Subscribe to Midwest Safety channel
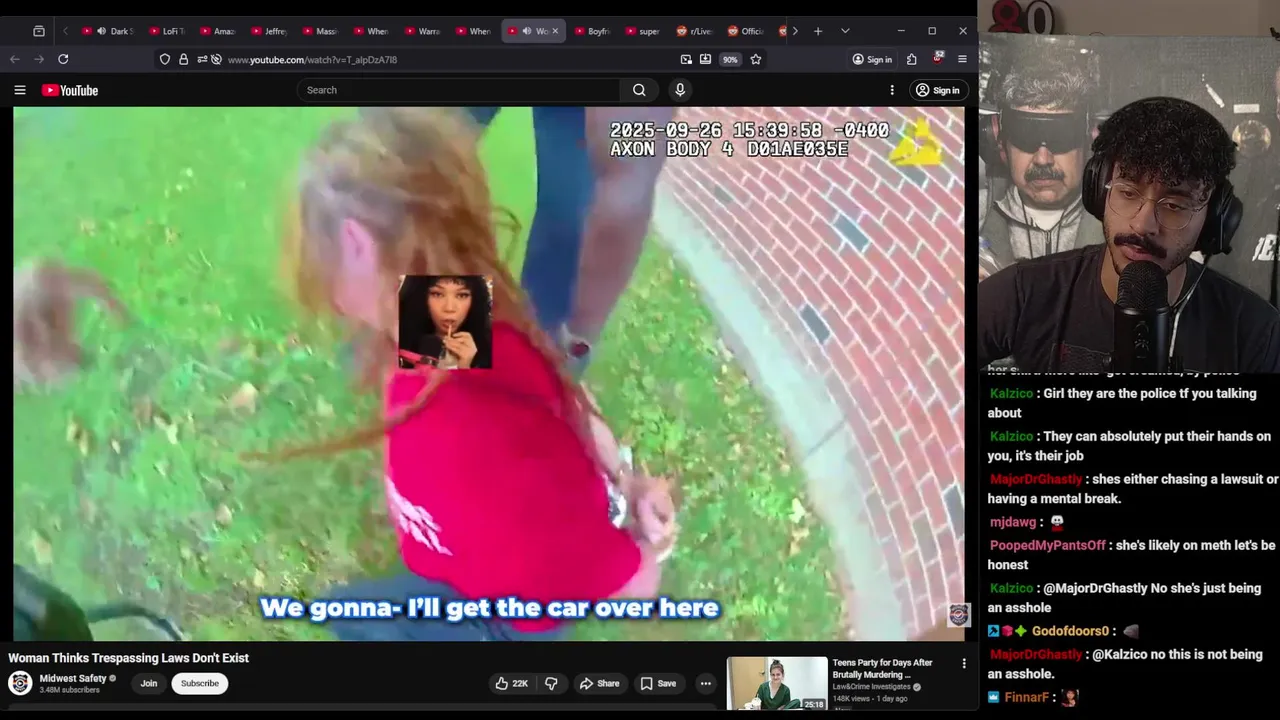Screen dimensions: 1280x720 (x=199, y=683)
